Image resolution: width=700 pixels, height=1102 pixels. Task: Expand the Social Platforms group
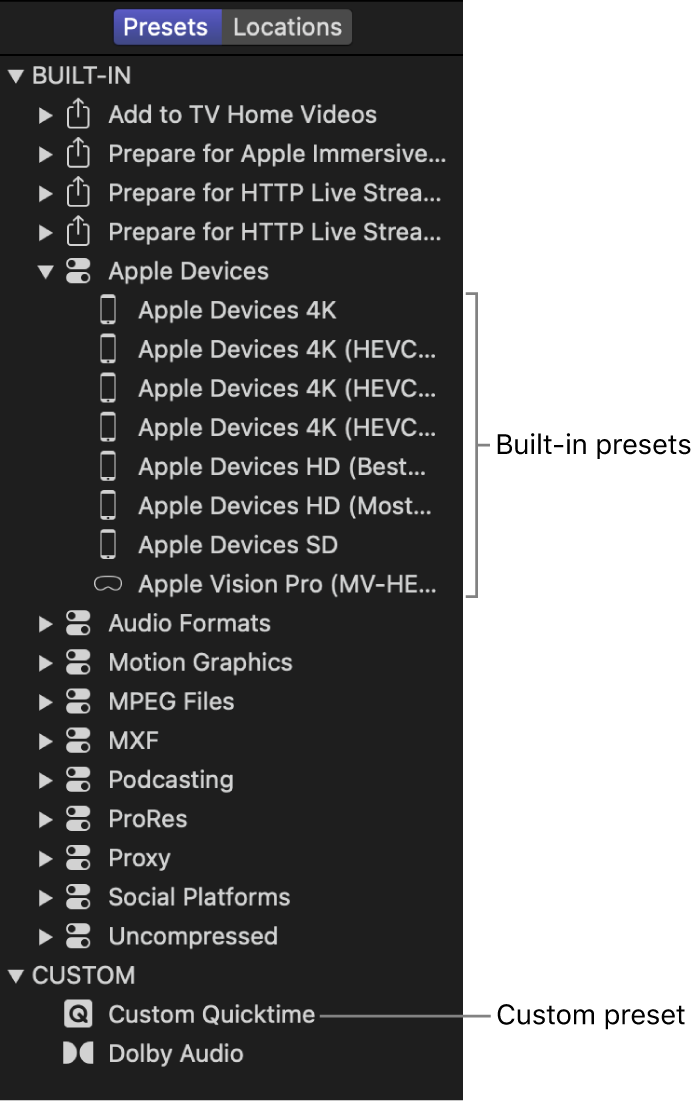(x=45, y=897)
